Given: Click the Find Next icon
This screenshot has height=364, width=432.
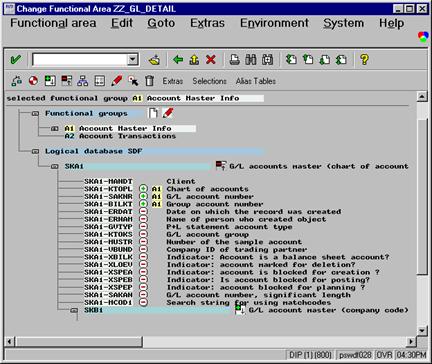Looking at the screenshot, I should (267, 60).
